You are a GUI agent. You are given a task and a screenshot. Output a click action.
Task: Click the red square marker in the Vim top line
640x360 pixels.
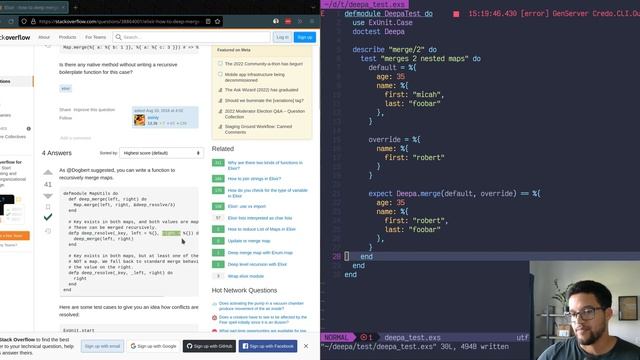coord(456,14)
